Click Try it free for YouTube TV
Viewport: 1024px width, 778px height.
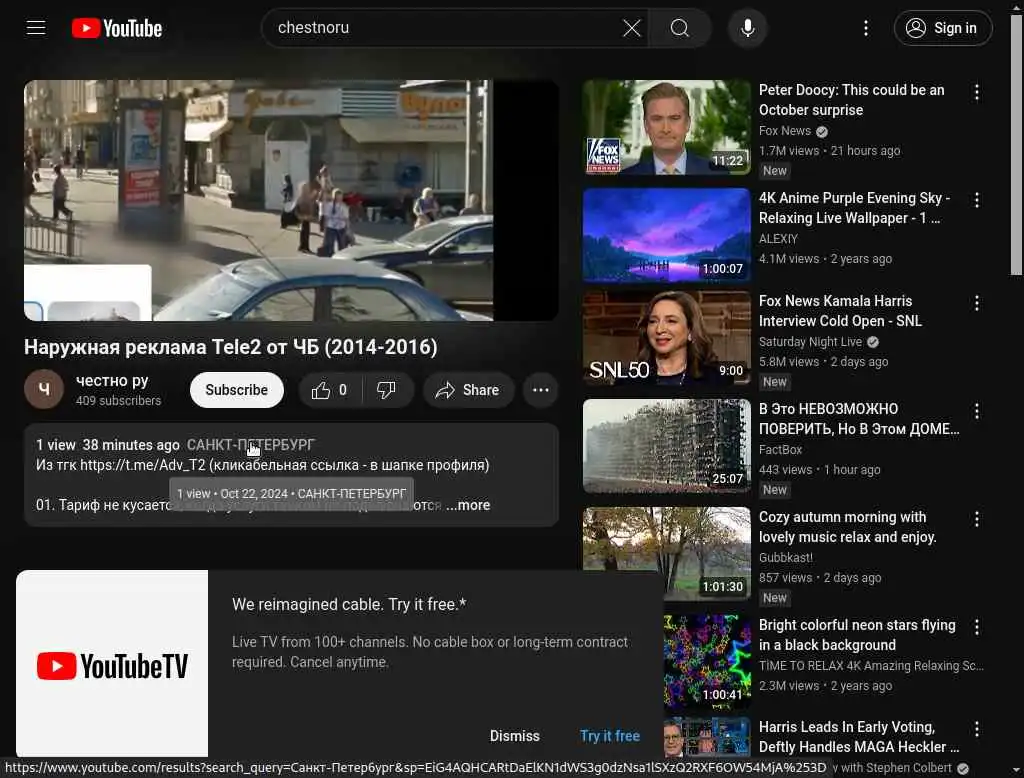[610, 736]
